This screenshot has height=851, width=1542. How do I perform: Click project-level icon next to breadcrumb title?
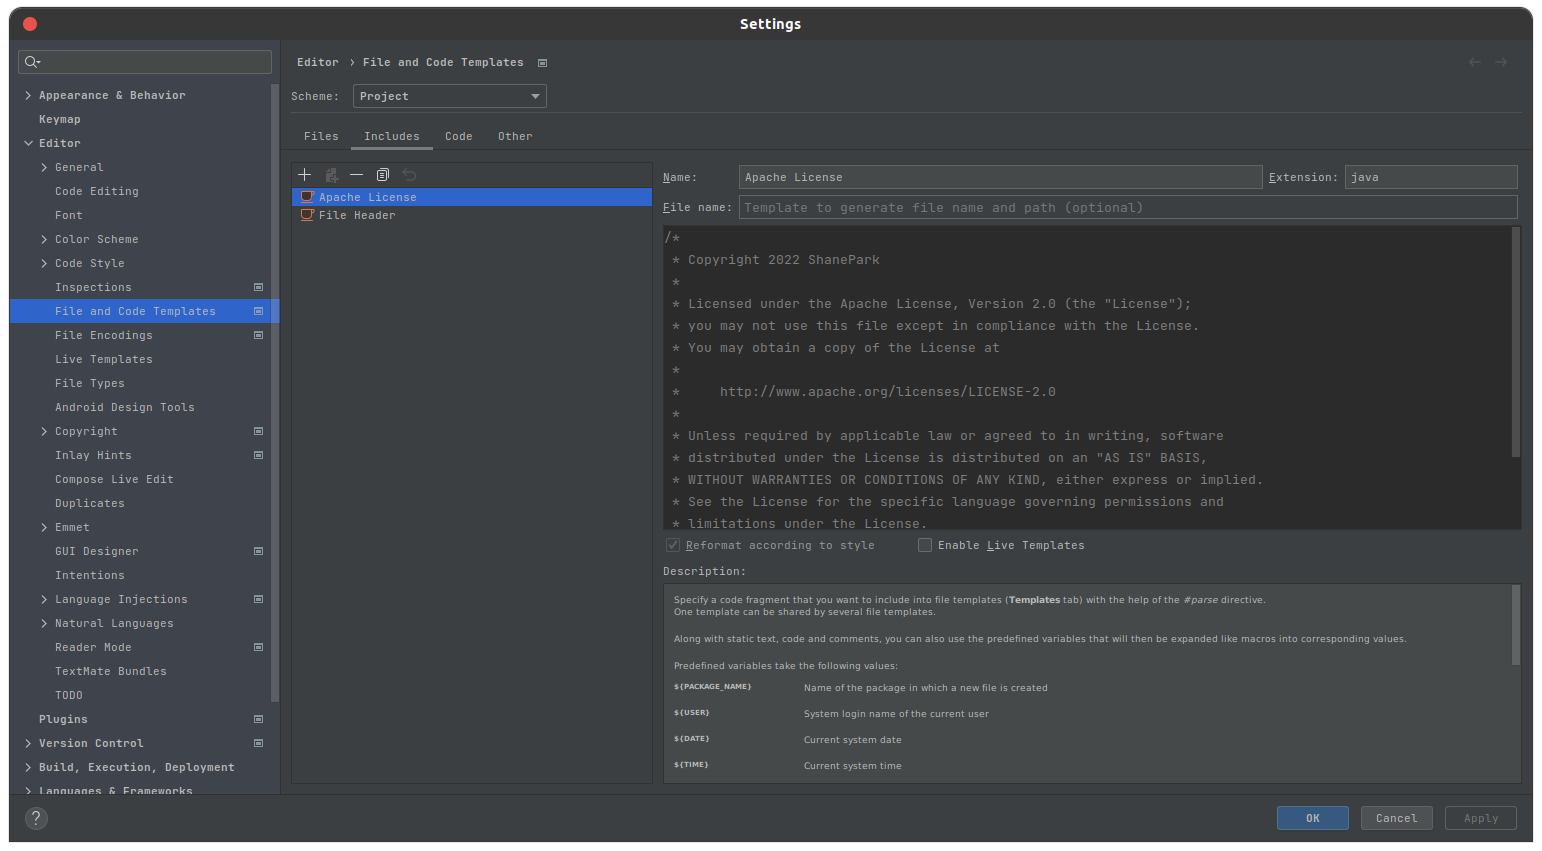pyautogui.click(x=543, y=63)
